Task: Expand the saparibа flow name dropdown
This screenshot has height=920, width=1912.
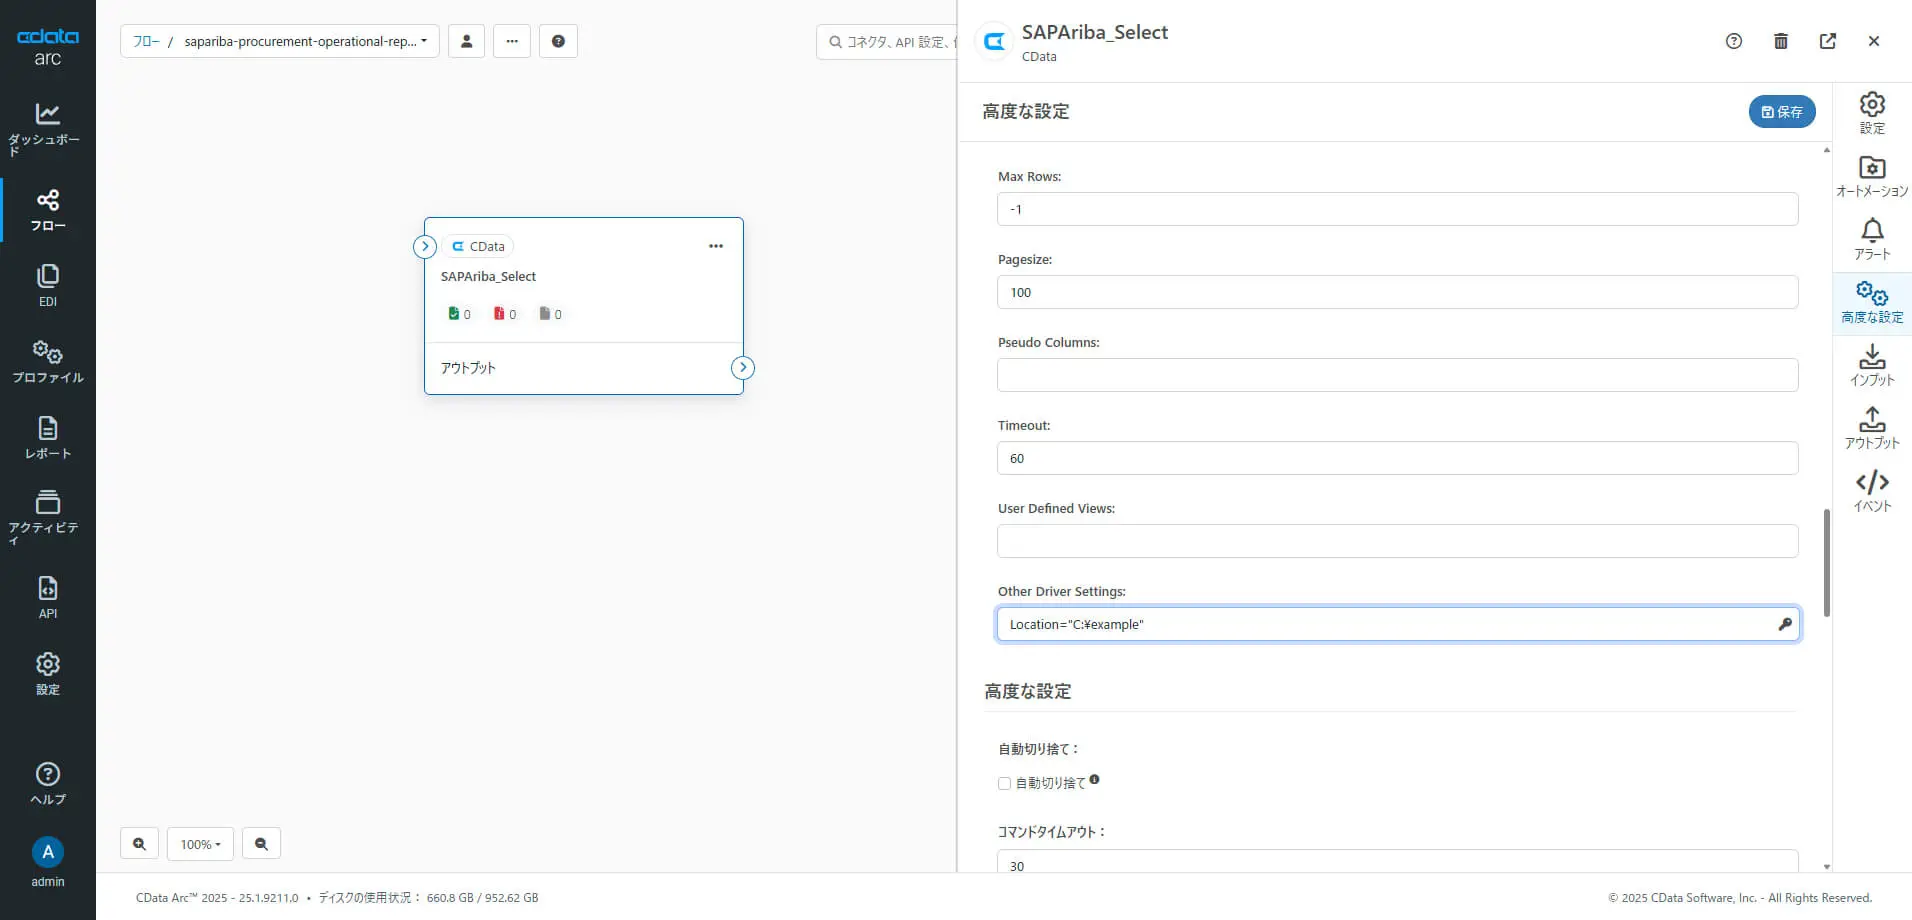Action: (x=305, y=41)
